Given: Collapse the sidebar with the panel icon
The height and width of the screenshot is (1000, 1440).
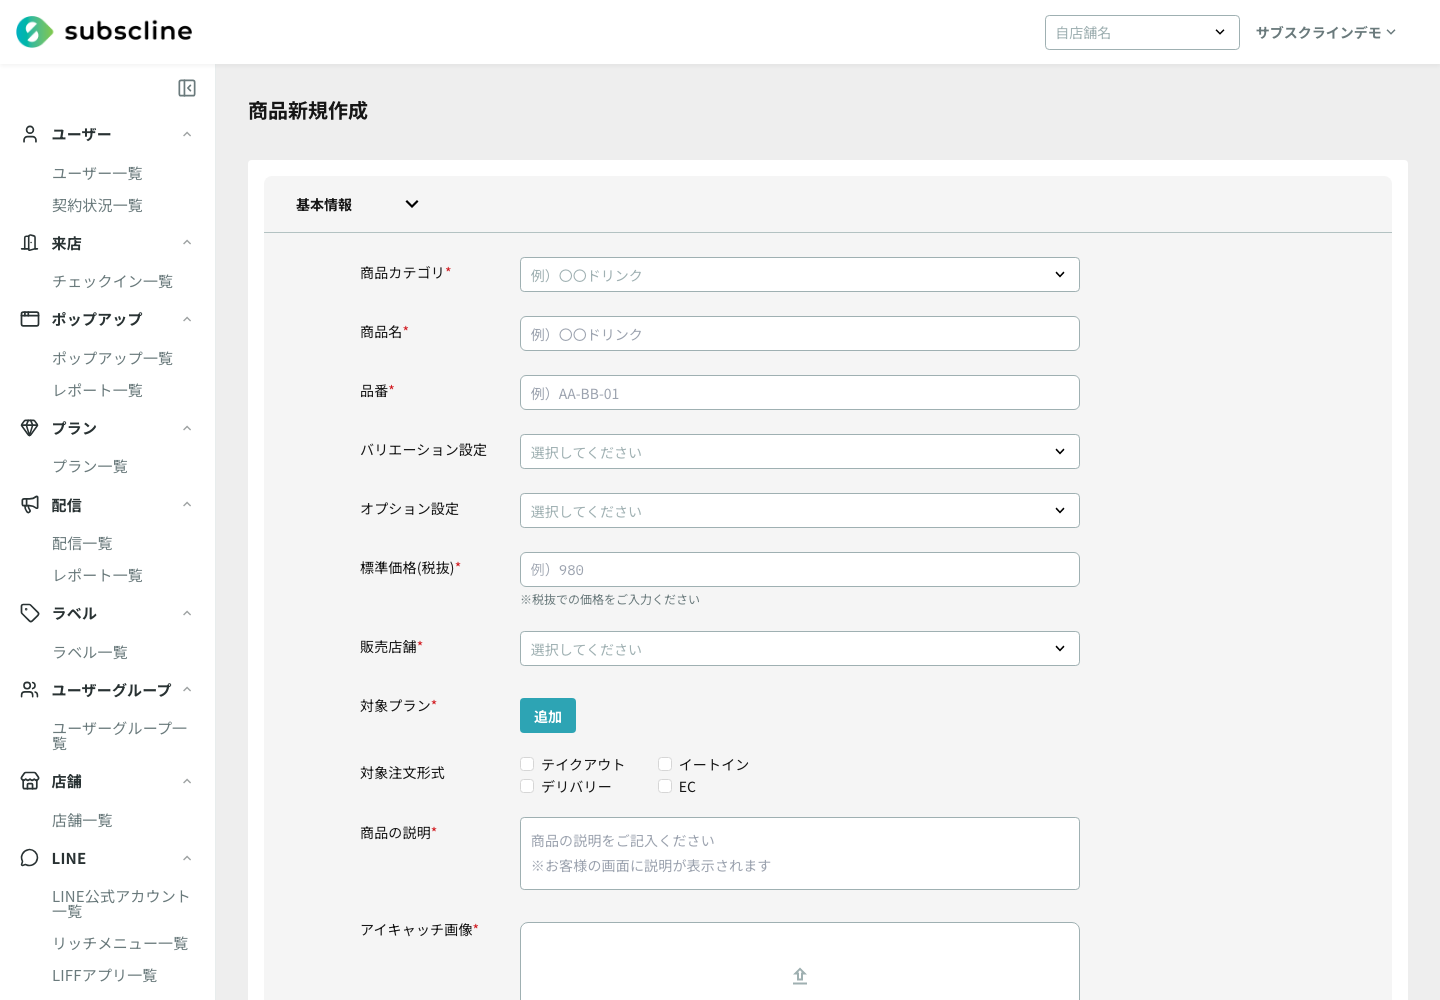Looking at the screenshot, I should (187, 88).
